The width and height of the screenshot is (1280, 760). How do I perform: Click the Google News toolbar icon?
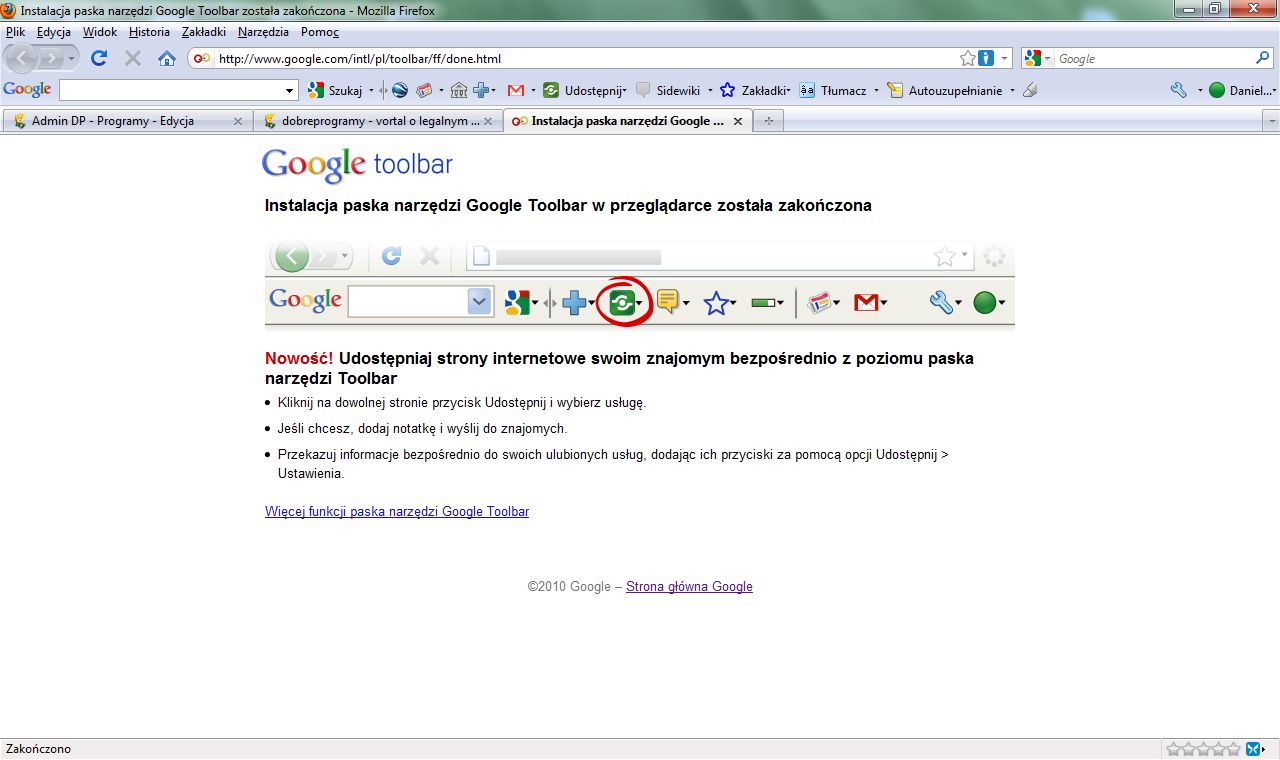pyautogui.click(x=423, y=90)
